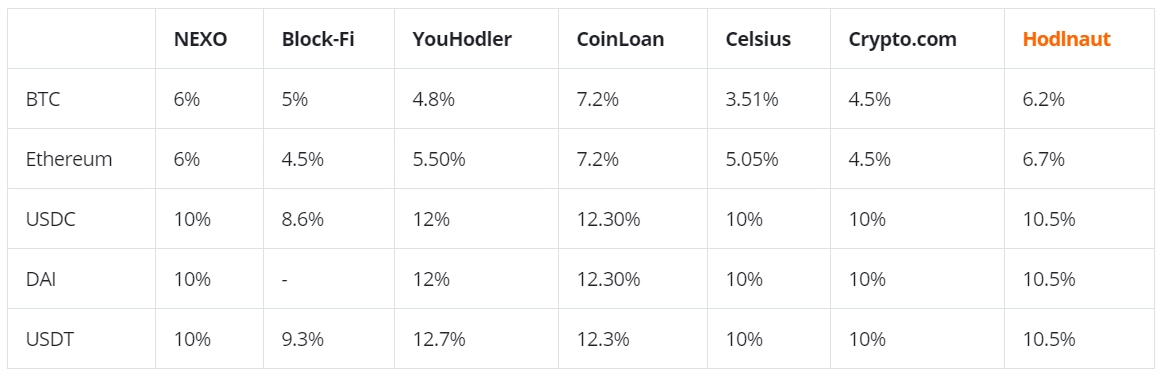
Task: Select the USDC row label
Action: (51, 219)
